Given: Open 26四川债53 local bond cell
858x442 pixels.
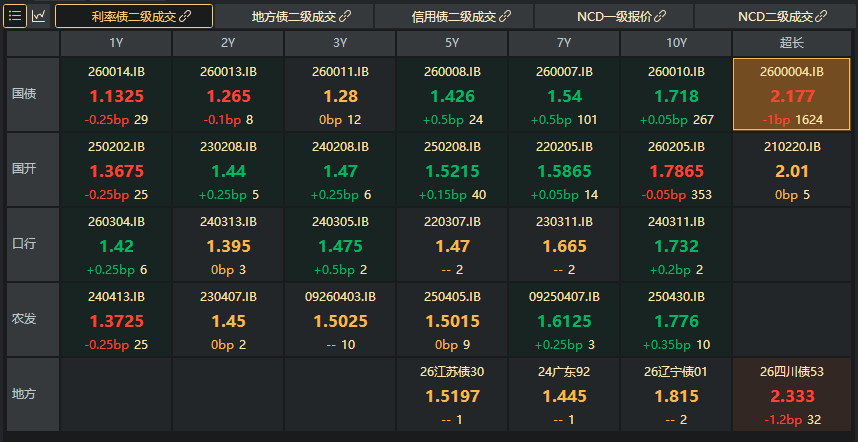Looking at the screenshot, I should [792, 394].
